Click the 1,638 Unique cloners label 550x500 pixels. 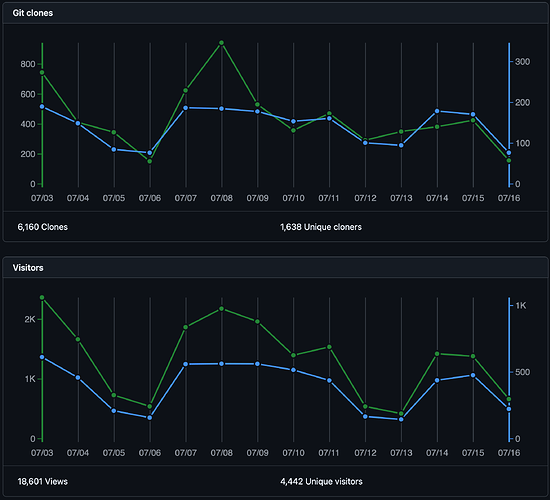pos(321,227)
